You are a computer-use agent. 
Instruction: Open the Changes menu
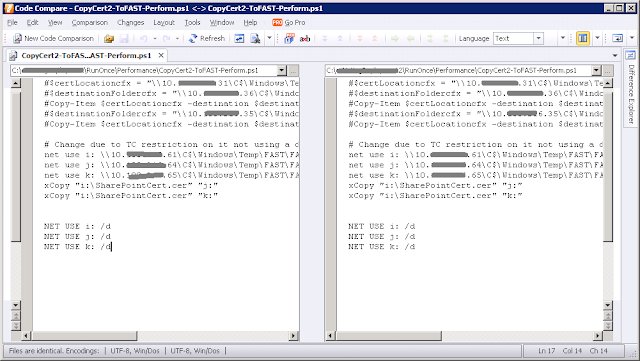point(131,22)
